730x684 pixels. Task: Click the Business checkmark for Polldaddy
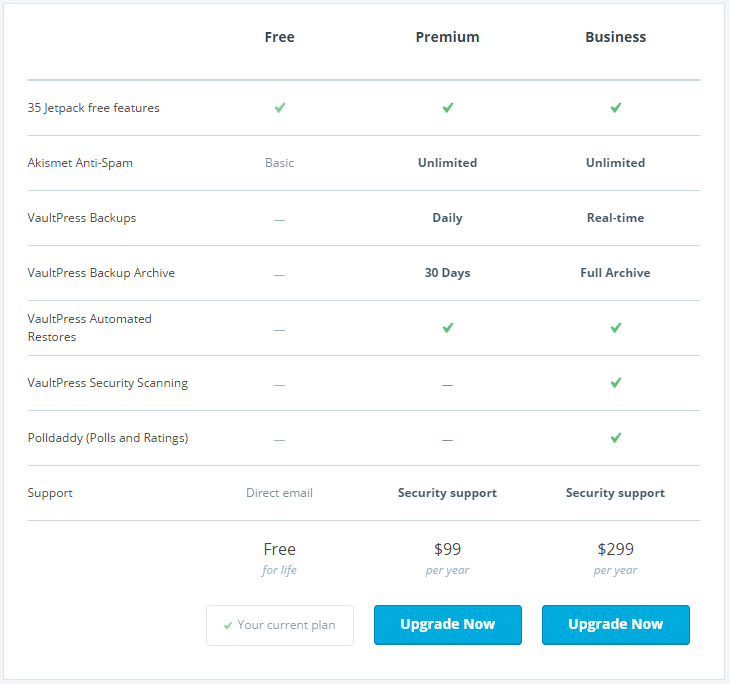(616, 438)
